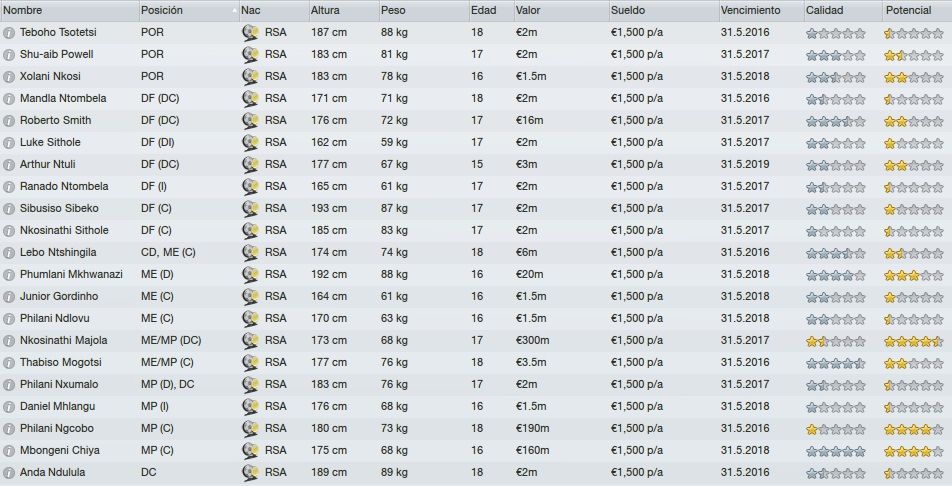Click RSA flag icon in Philani Ngcobo row
The height and width of the screenshot is (486, 952).
(x=250, y=428)
